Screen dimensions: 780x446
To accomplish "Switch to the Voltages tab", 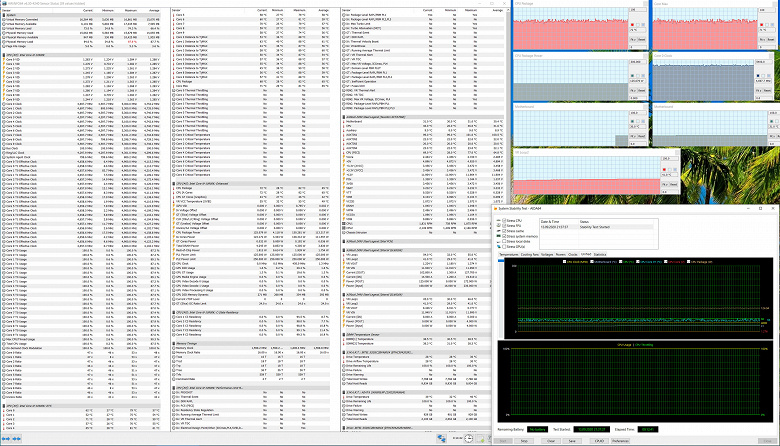I will tap(547, 255).
